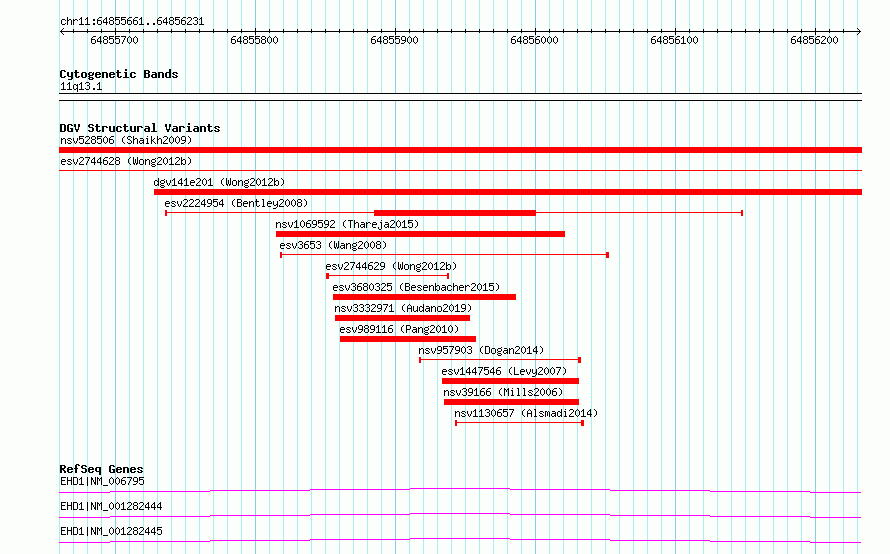This screenshot has width=890, height=554.
Task: Select the EHD1|NM_001282444 transcript
Action: tap(460, 515)
